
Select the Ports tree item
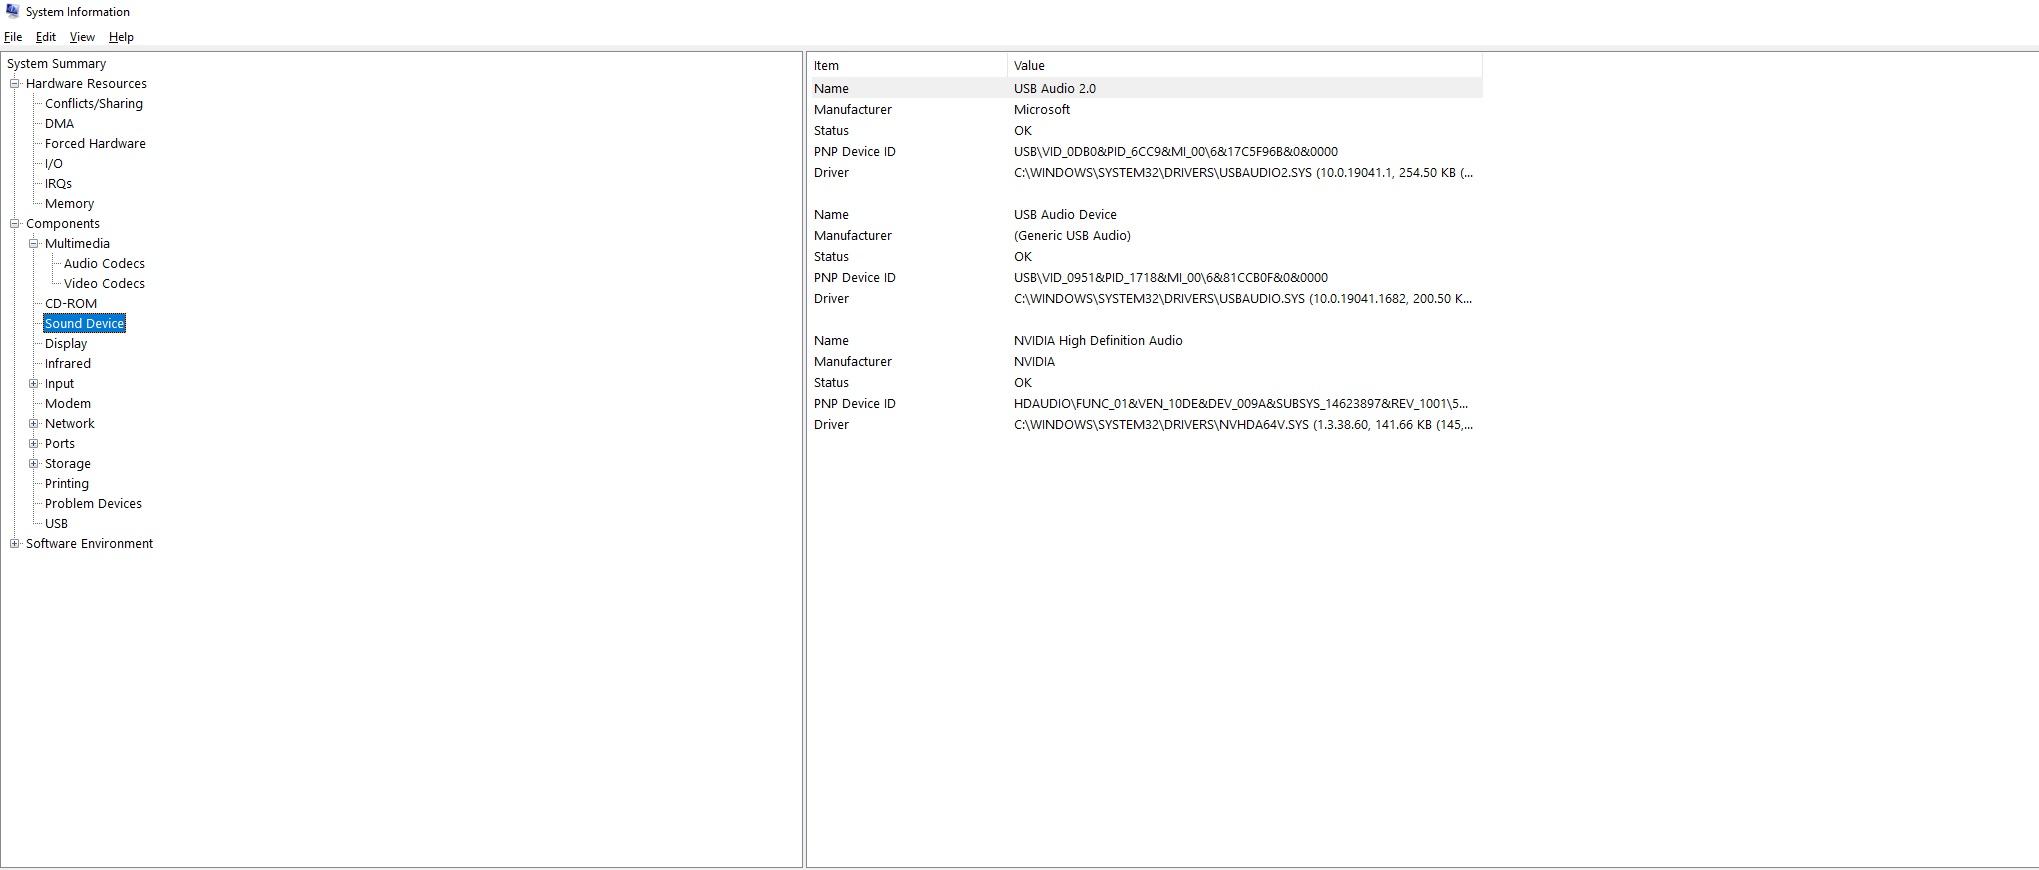[x=60, y=444]
